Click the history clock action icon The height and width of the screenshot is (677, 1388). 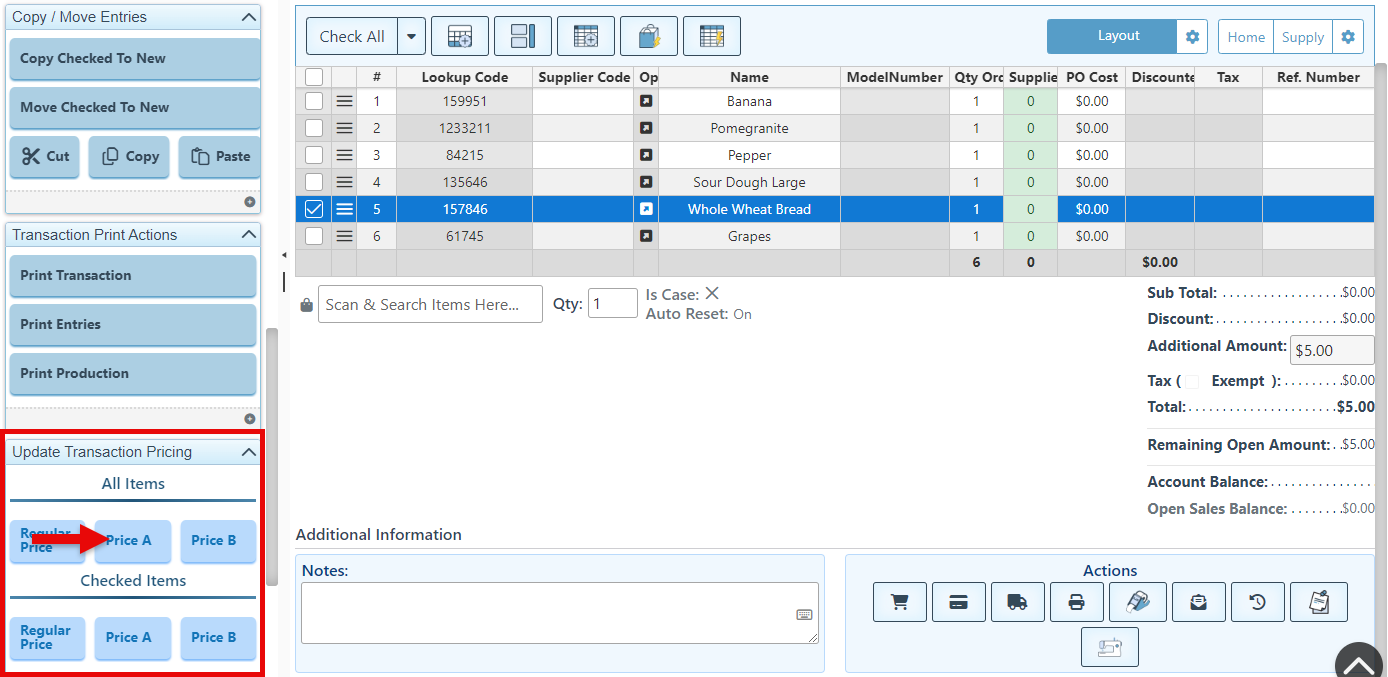pos(1257,602)
